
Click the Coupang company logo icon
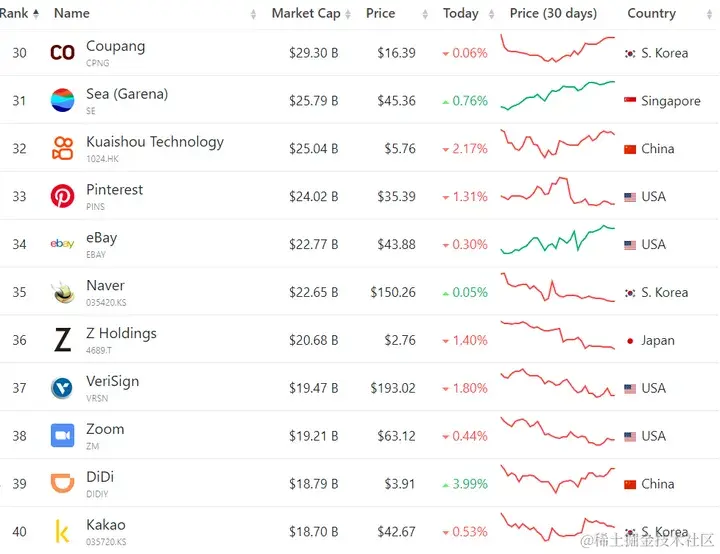pyautogui.click(x=62, y=53)
